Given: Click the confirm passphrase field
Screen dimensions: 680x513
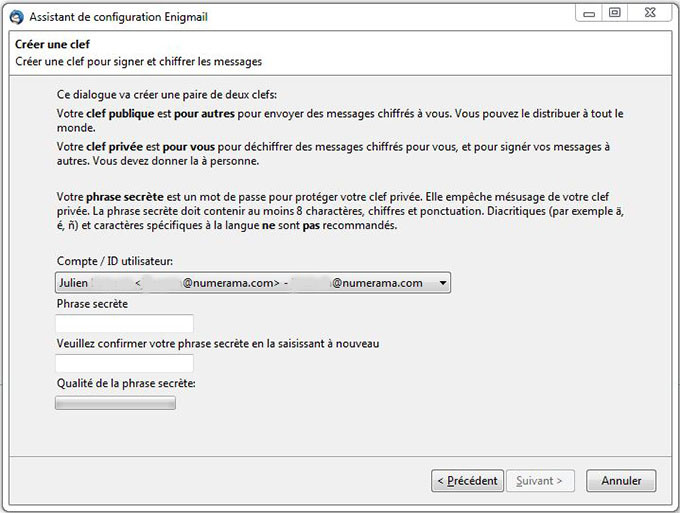Looking at the screenshot, I should [124, 363].
